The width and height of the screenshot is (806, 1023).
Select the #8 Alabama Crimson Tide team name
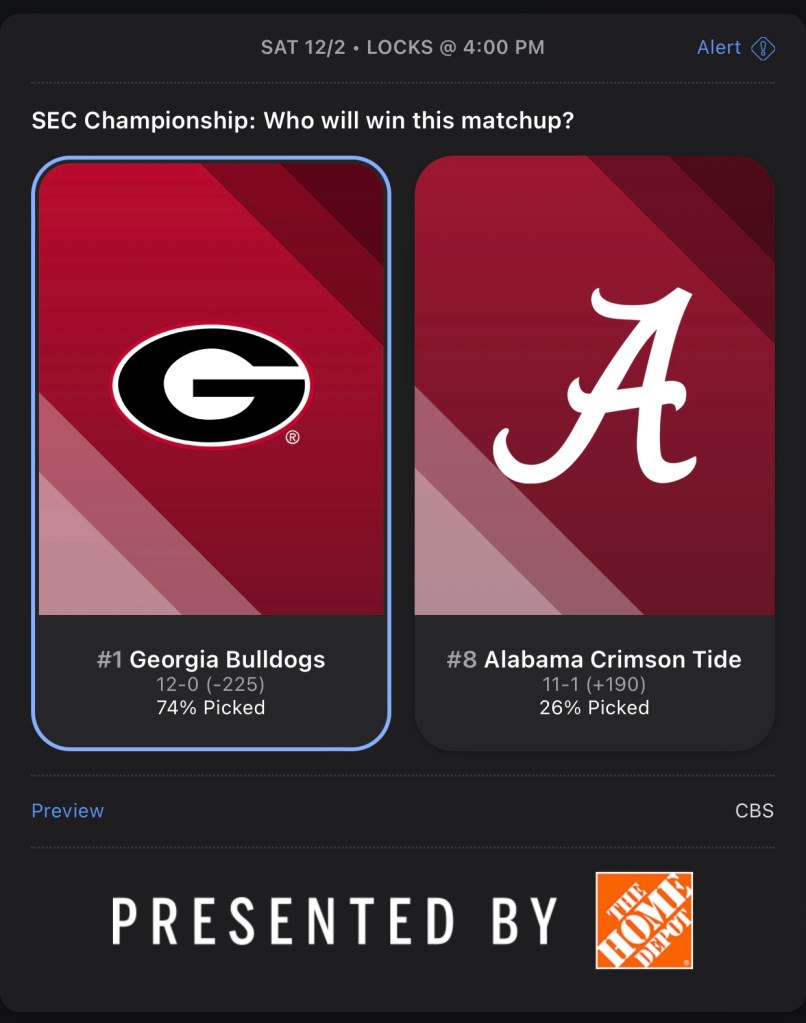(x=594, y=660)
